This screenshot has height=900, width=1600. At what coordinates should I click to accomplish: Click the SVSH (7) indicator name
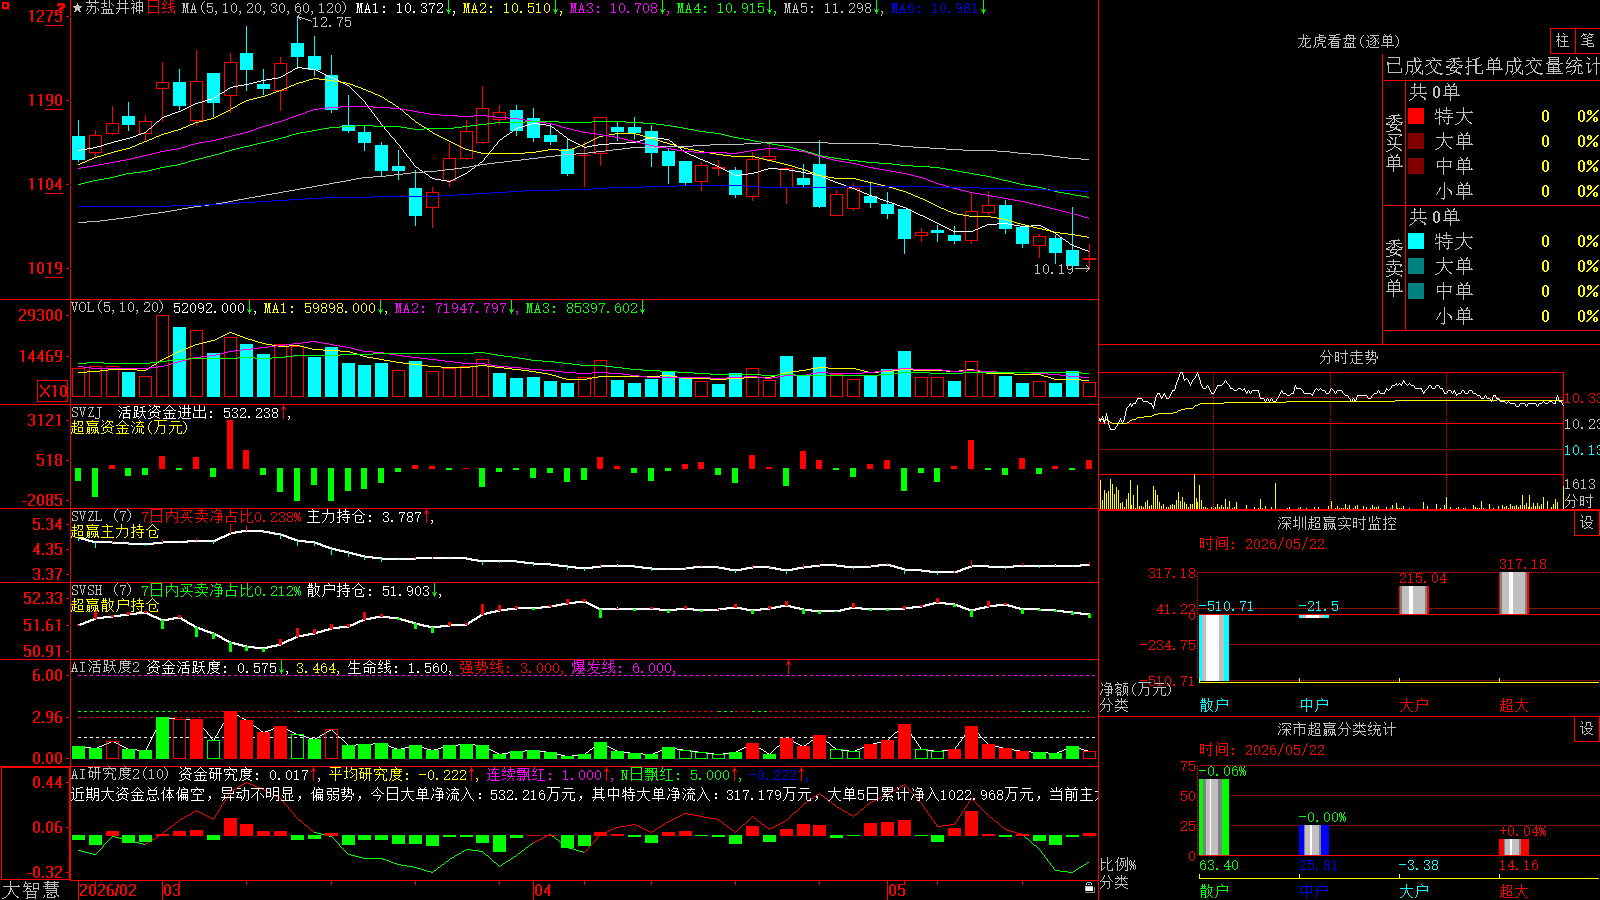tap(101, 591)
